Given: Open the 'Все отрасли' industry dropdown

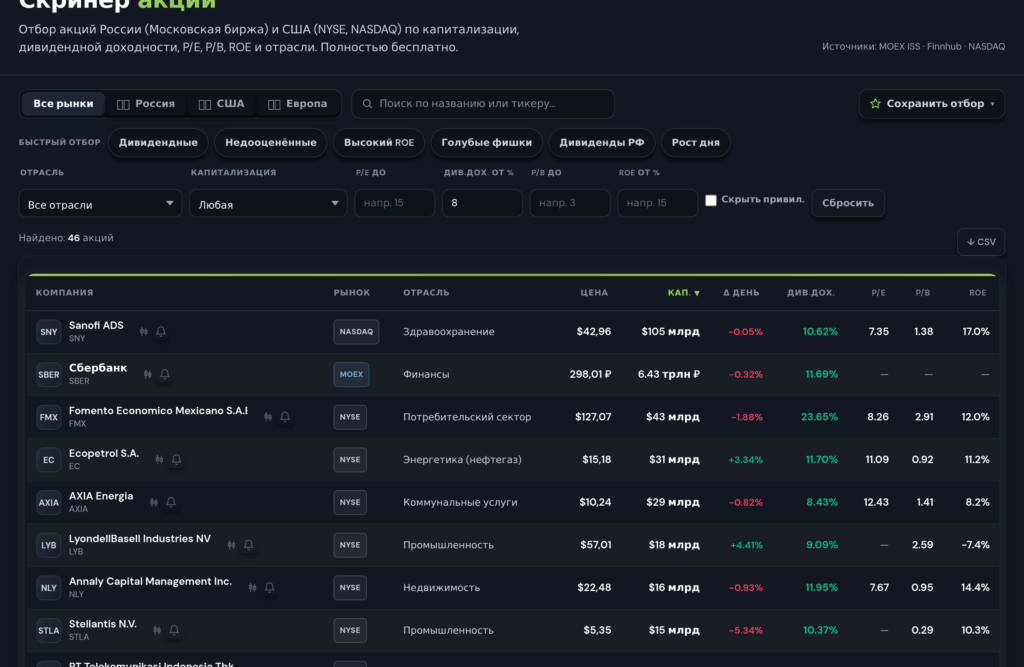Looking at the screenshot, I should (x=100, y=204).
